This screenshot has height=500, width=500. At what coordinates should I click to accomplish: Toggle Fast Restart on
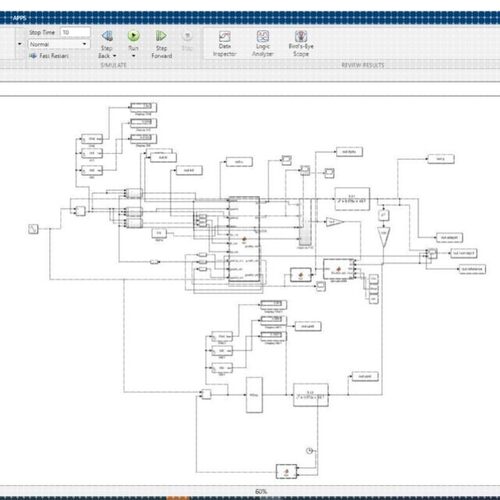click(x=49, y=56)
